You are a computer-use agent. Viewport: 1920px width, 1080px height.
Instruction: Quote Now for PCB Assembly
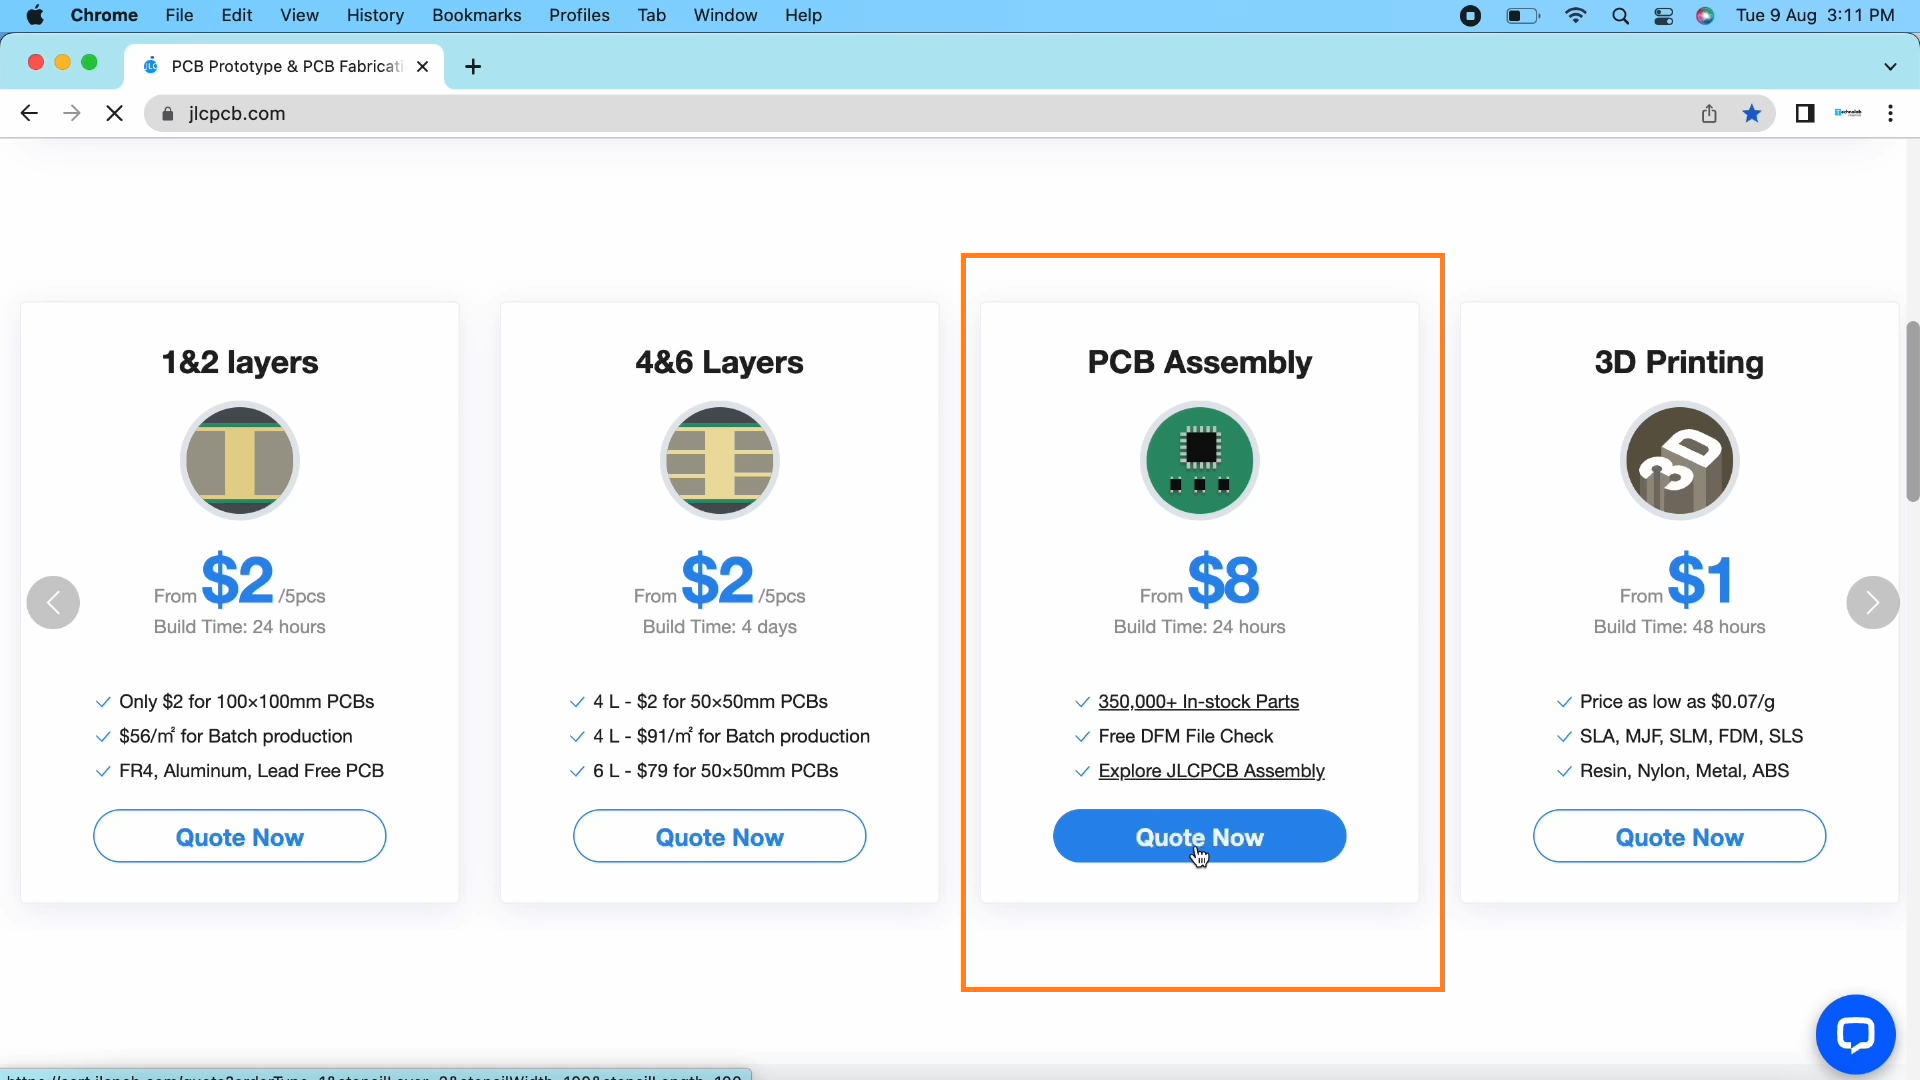click(x=1200, y=837)
